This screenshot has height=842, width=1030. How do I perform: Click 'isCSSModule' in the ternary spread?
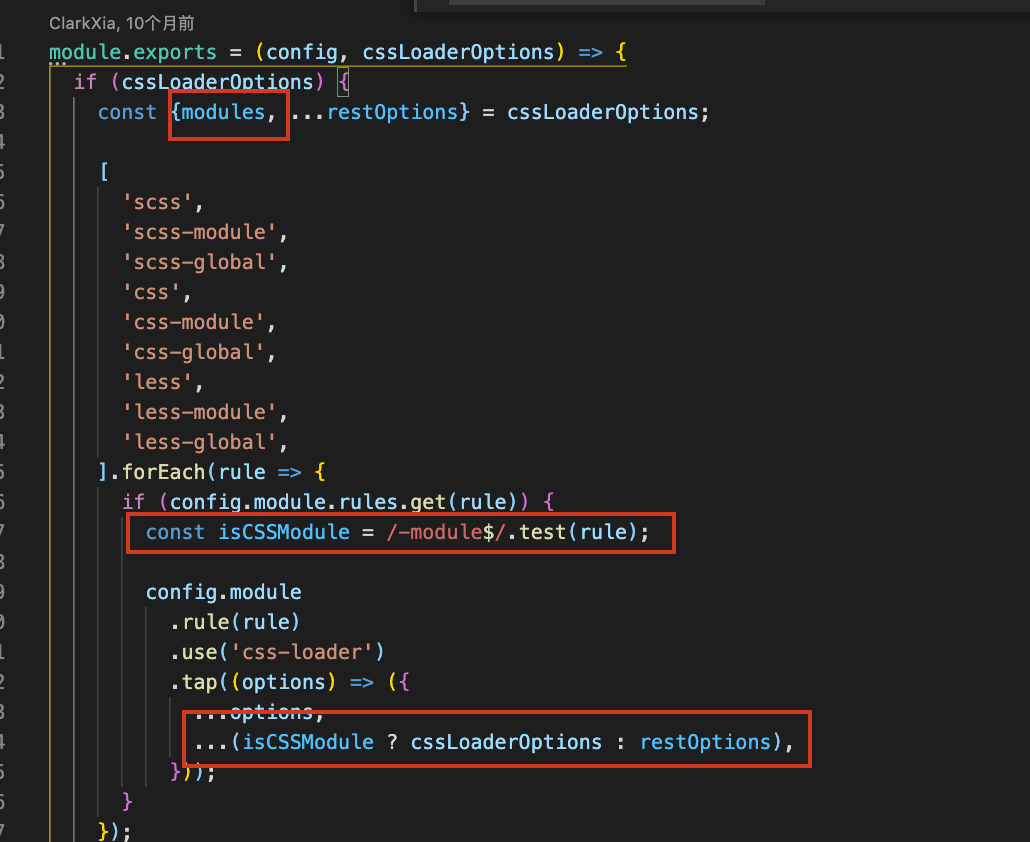(x=308, y=742)
